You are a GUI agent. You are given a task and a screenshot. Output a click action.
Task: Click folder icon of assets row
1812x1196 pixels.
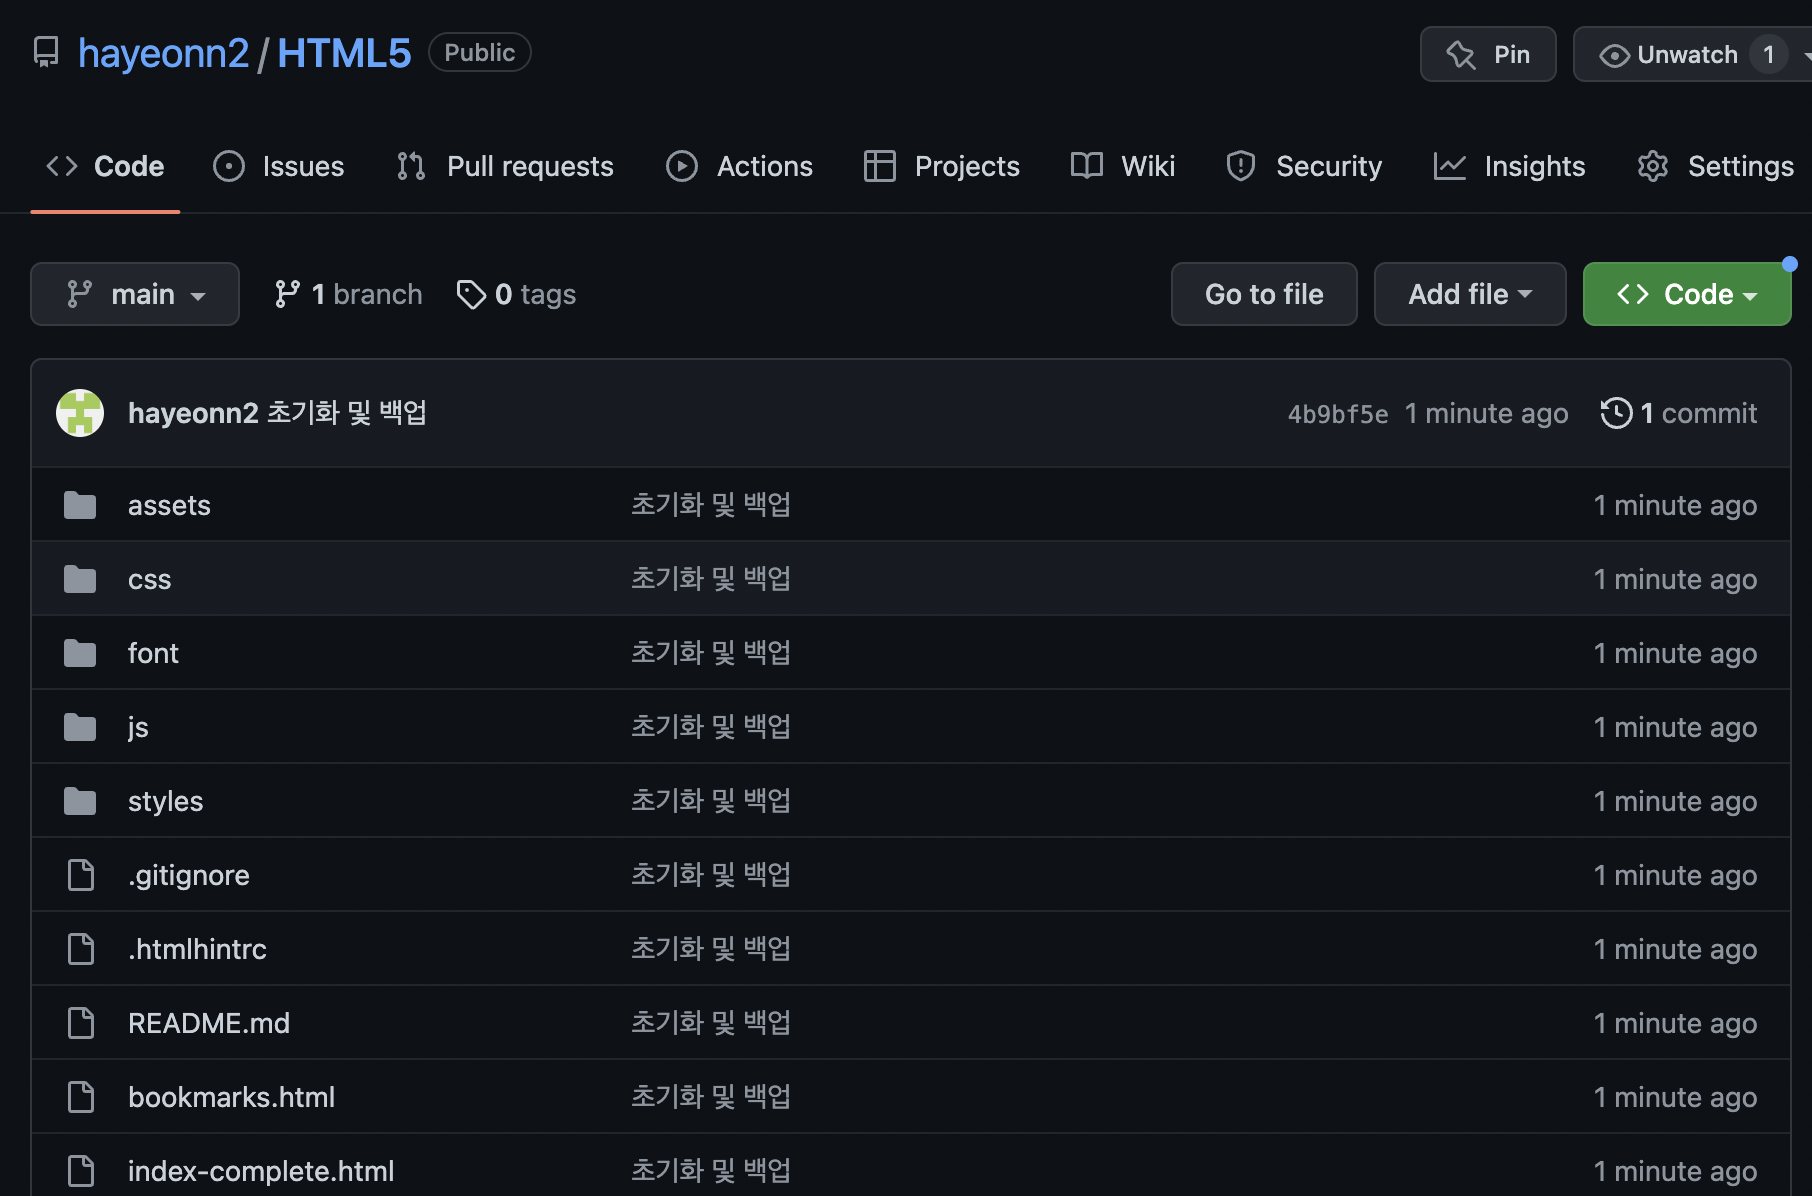point(80,505)
